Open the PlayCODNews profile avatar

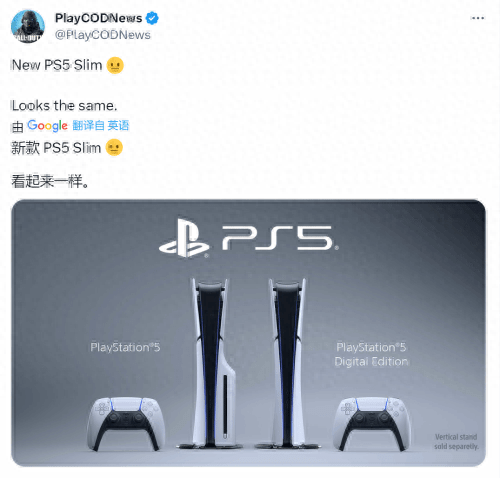click(28, 26)
